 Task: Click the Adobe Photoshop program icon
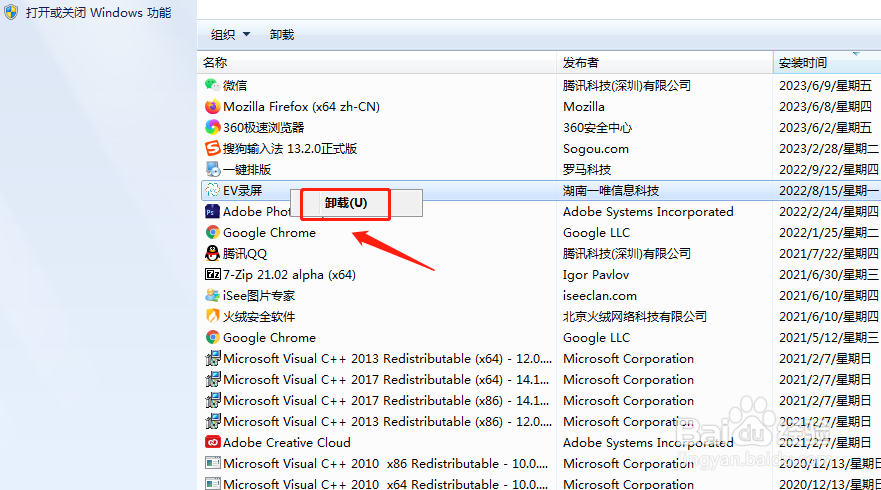point(212,211)
